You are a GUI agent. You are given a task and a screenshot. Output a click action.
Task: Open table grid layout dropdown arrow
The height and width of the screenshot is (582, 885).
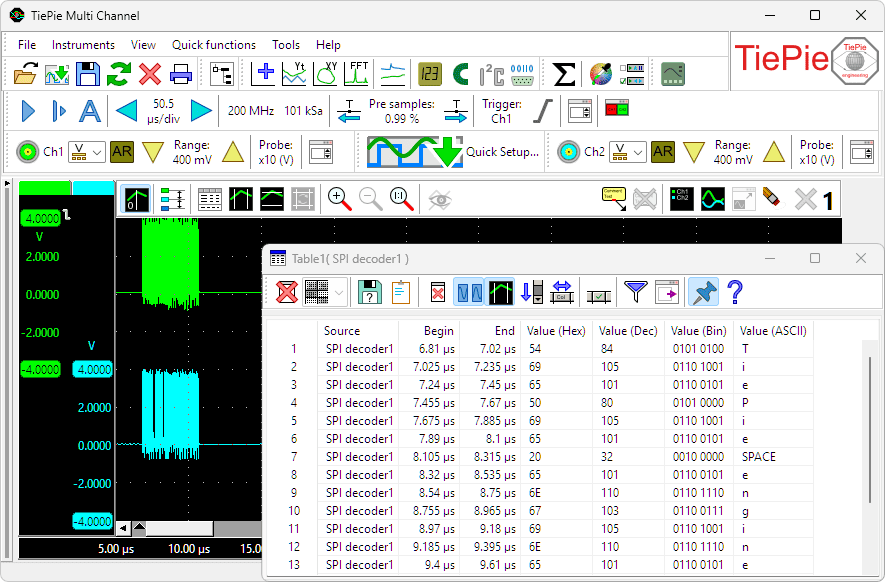pyautogui.click(x=339, y=292)
